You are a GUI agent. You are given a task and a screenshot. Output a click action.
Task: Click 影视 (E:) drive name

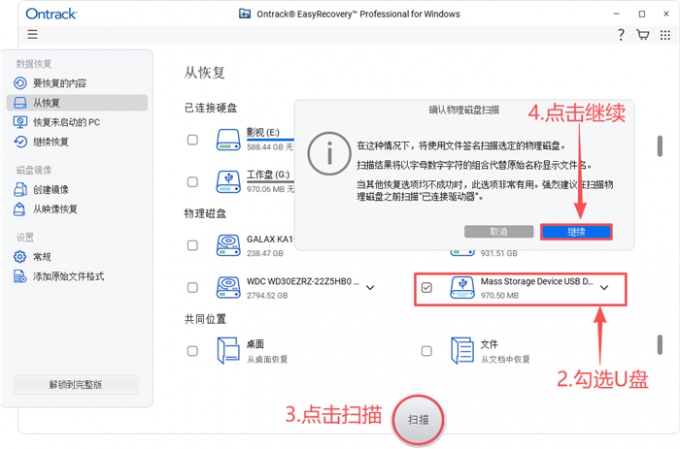click(x=263, y=132)
